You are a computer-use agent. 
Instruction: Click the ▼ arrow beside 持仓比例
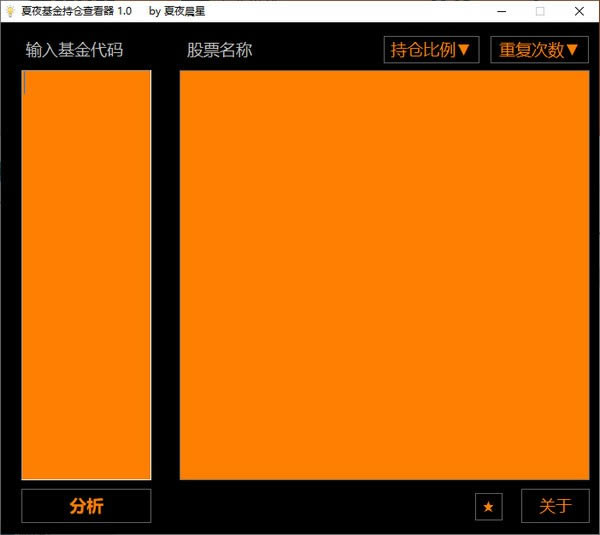(464, 50)
